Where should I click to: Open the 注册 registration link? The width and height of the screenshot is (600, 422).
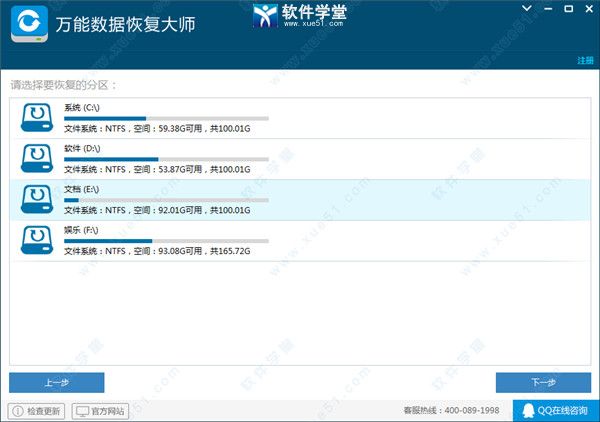(x=585, y=61)
